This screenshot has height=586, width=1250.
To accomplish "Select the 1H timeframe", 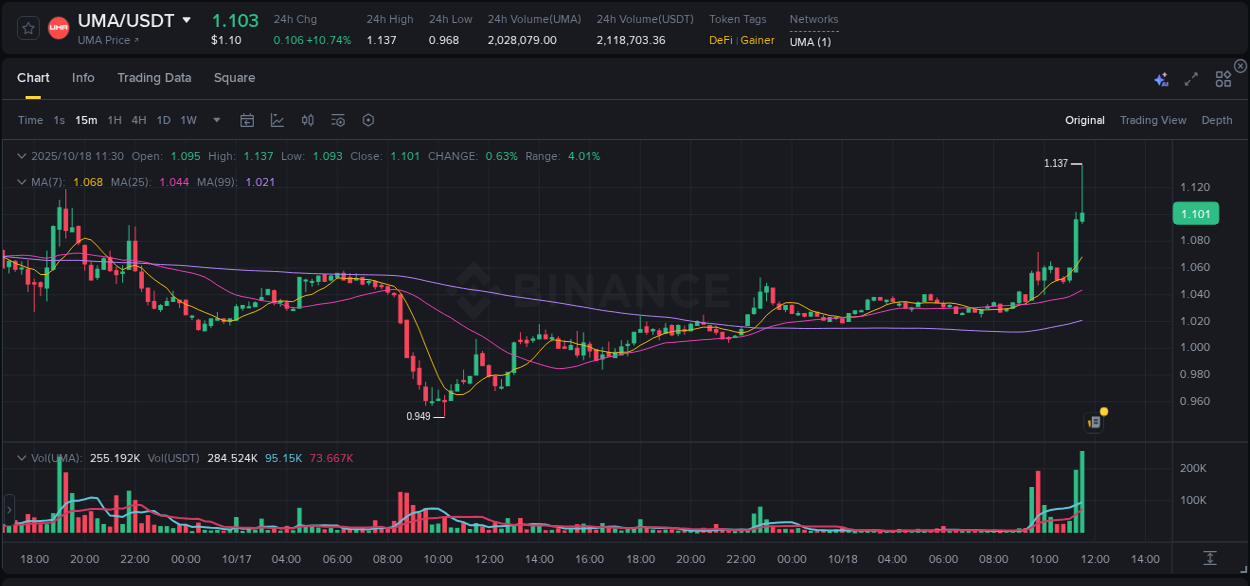I will [114, 120].
